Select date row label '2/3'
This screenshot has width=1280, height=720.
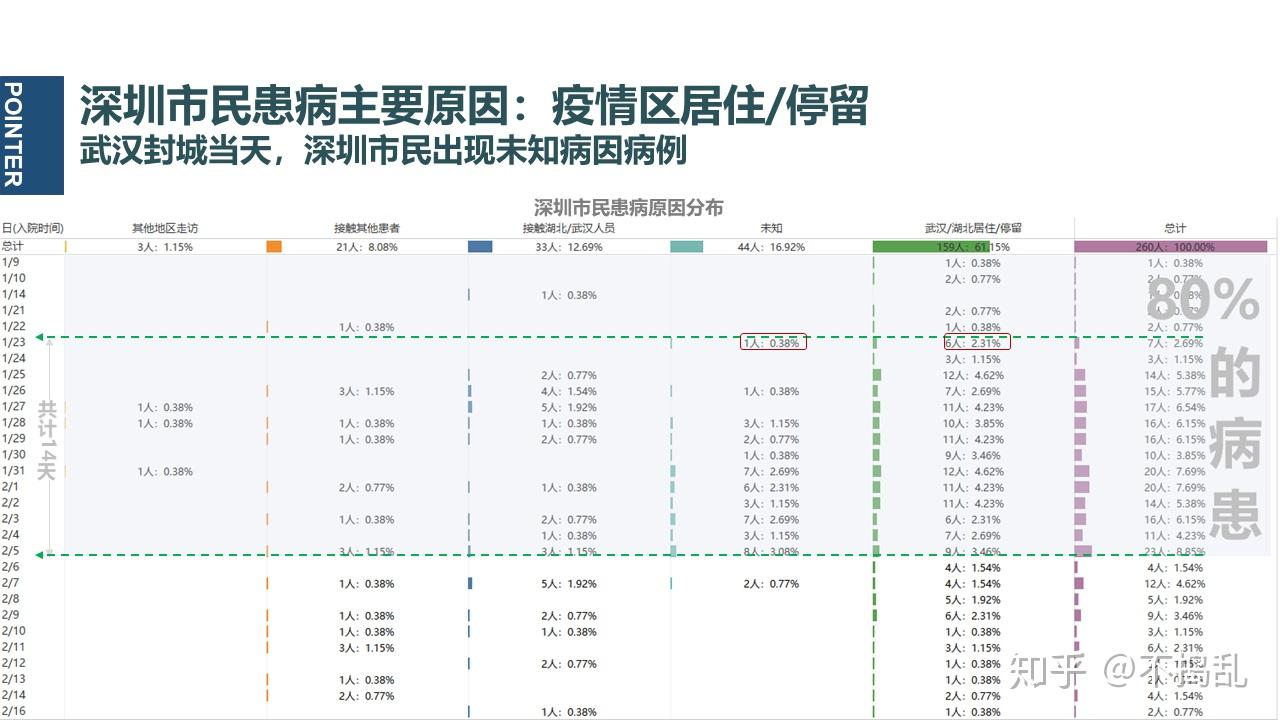click(10, 519)
